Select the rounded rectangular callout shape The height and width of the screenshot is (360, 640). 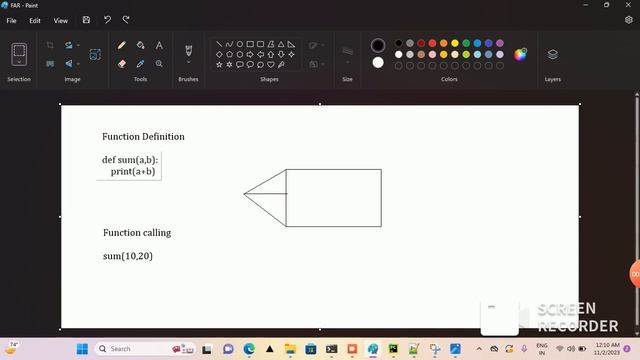point(240,64)
